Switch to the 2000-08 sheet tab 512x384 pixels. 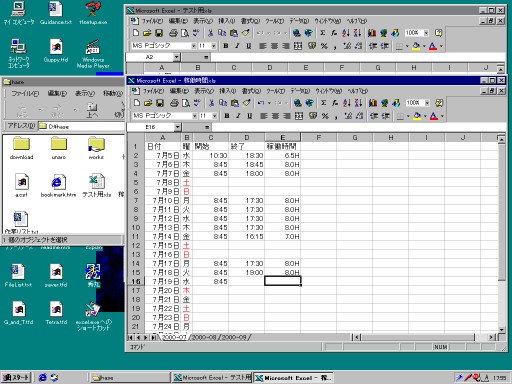click(x=205, y=337)
